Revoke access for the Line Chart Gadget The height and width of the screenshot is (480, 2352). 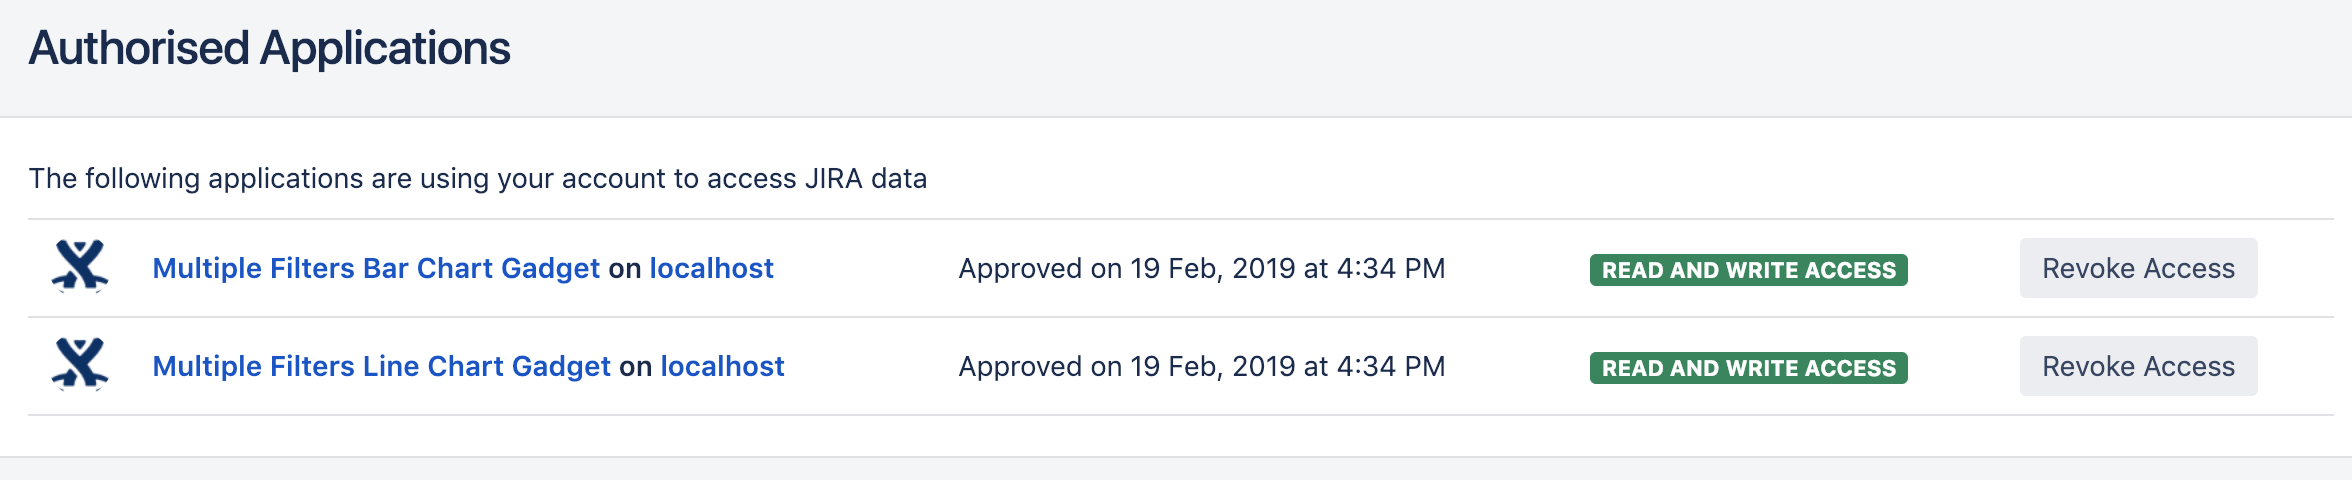[2138, 366]
